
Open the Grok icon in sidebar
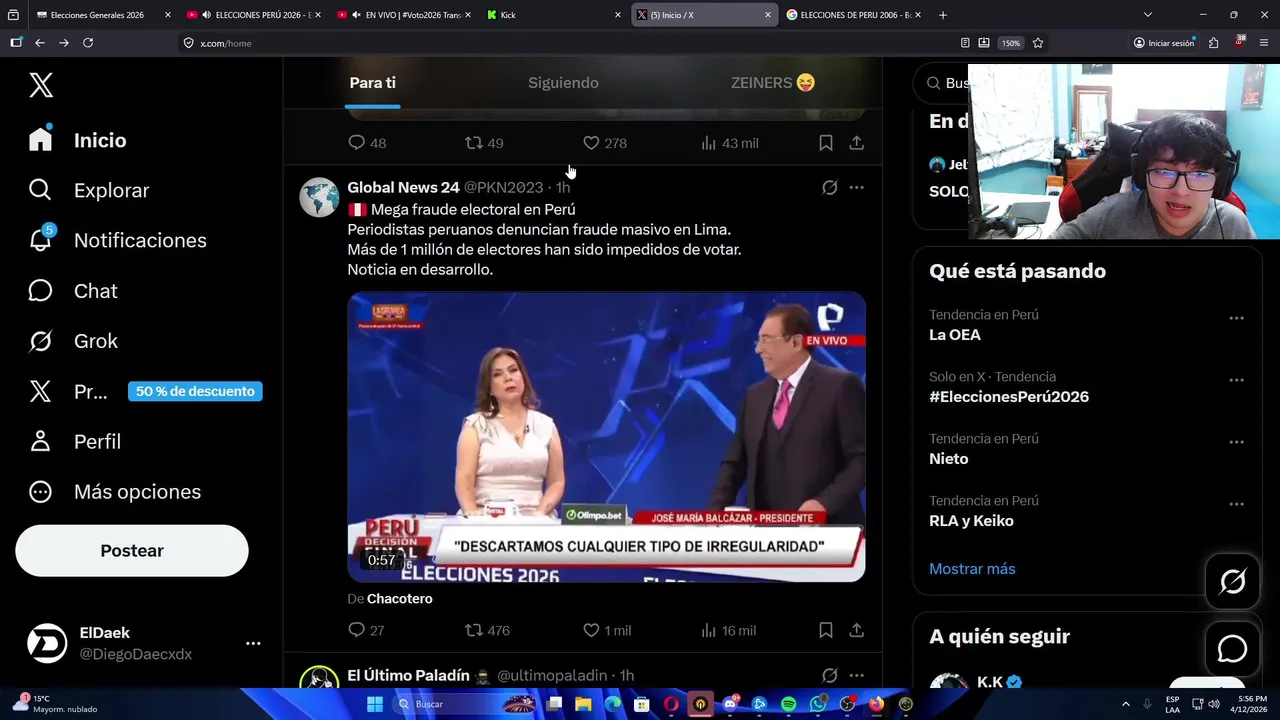tap(40, 341)
